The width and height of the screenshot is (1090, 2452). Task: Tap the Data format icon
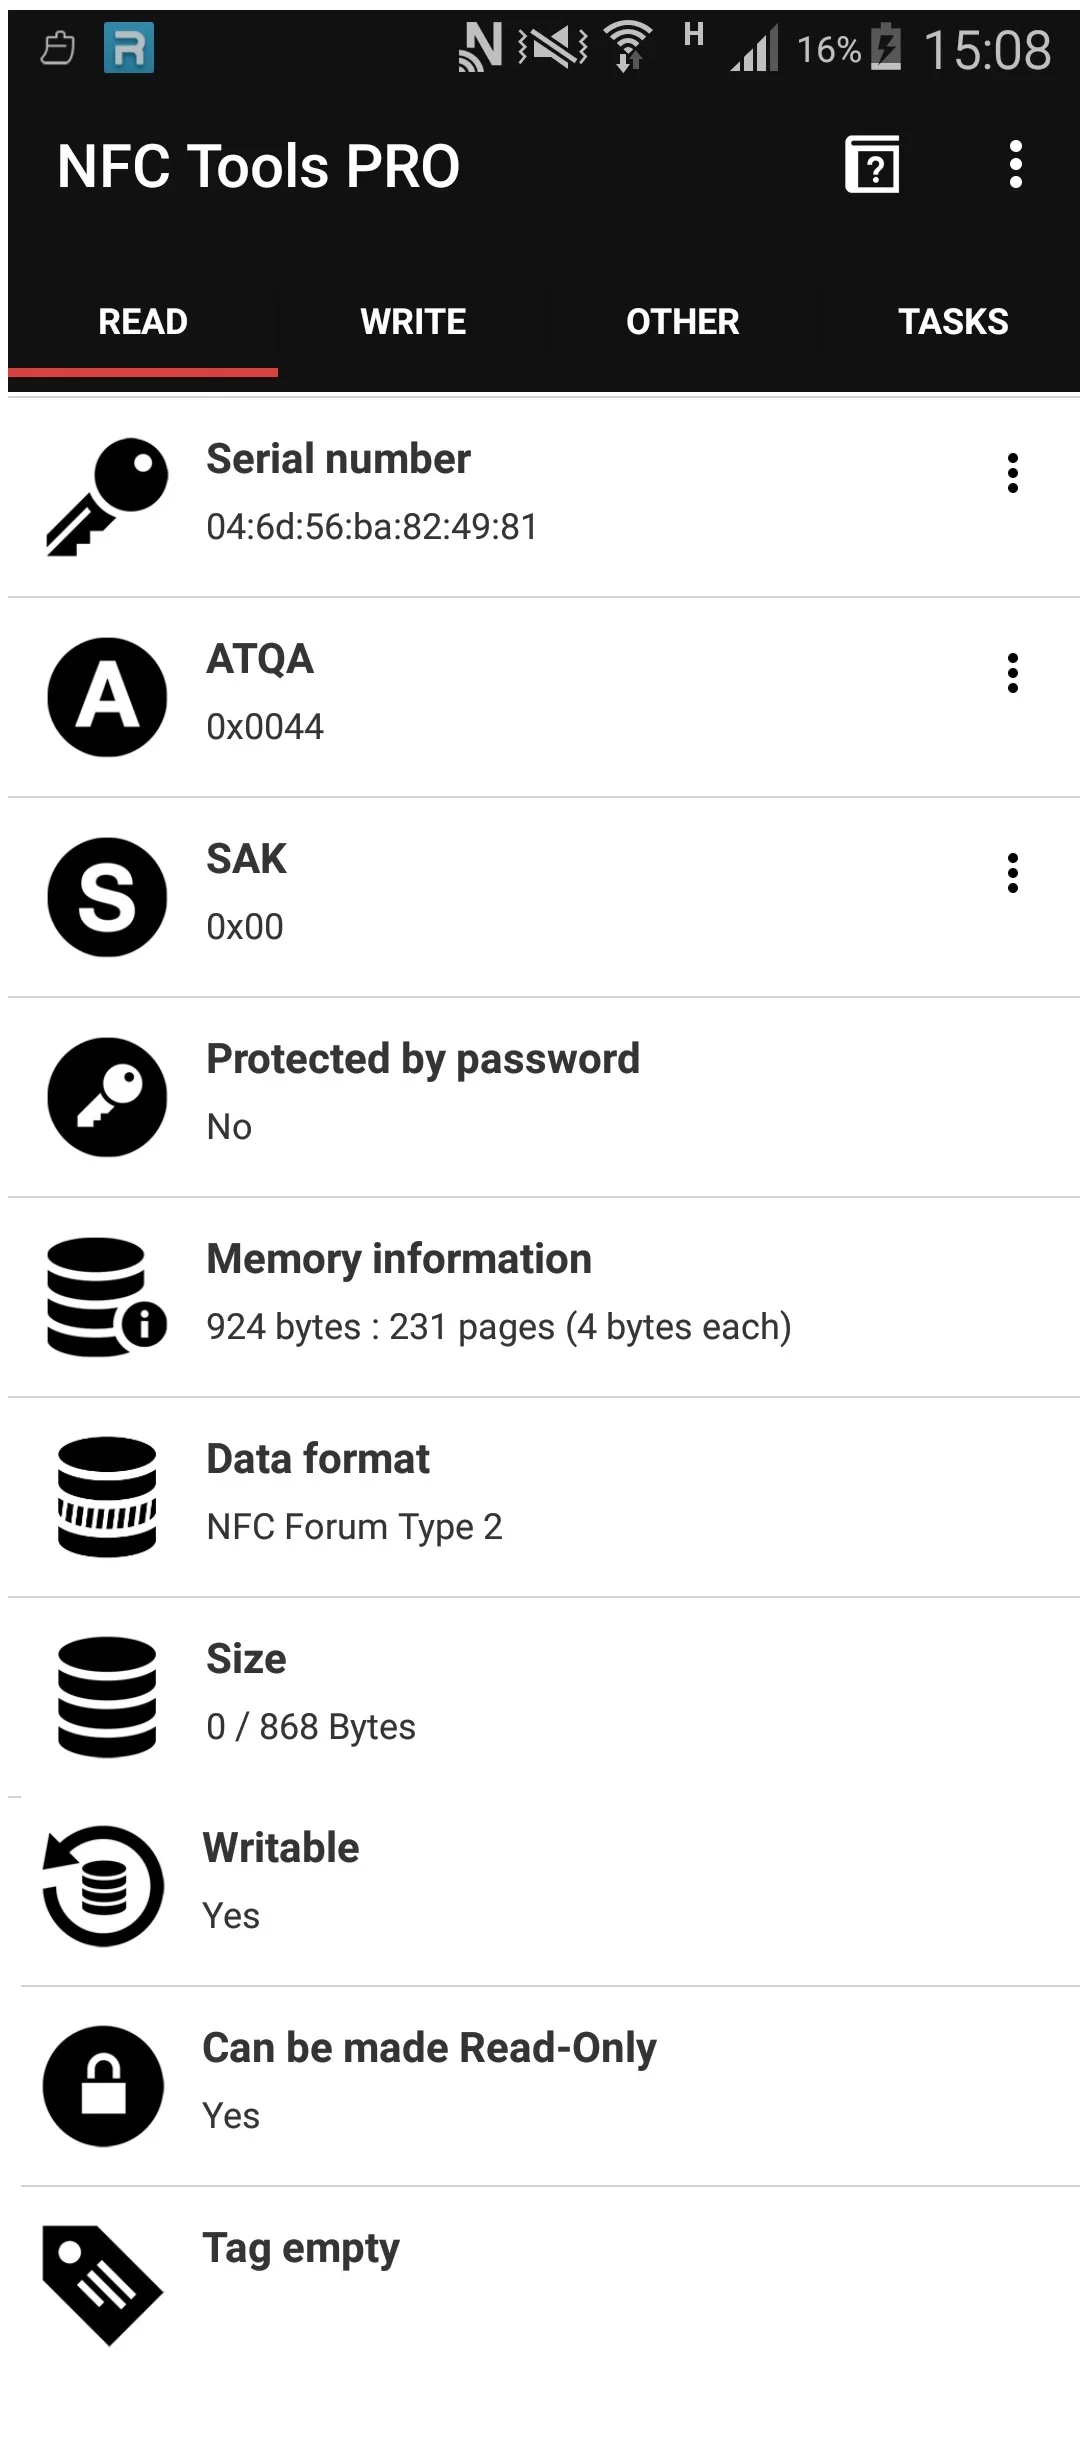tap(107, 1497)
